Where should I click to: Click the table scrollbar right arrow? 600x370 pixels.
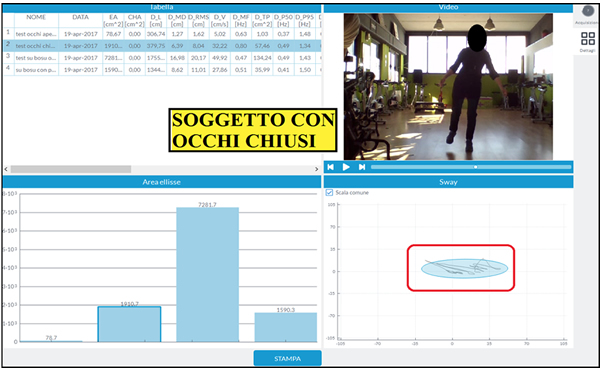(x=316, y=169)
